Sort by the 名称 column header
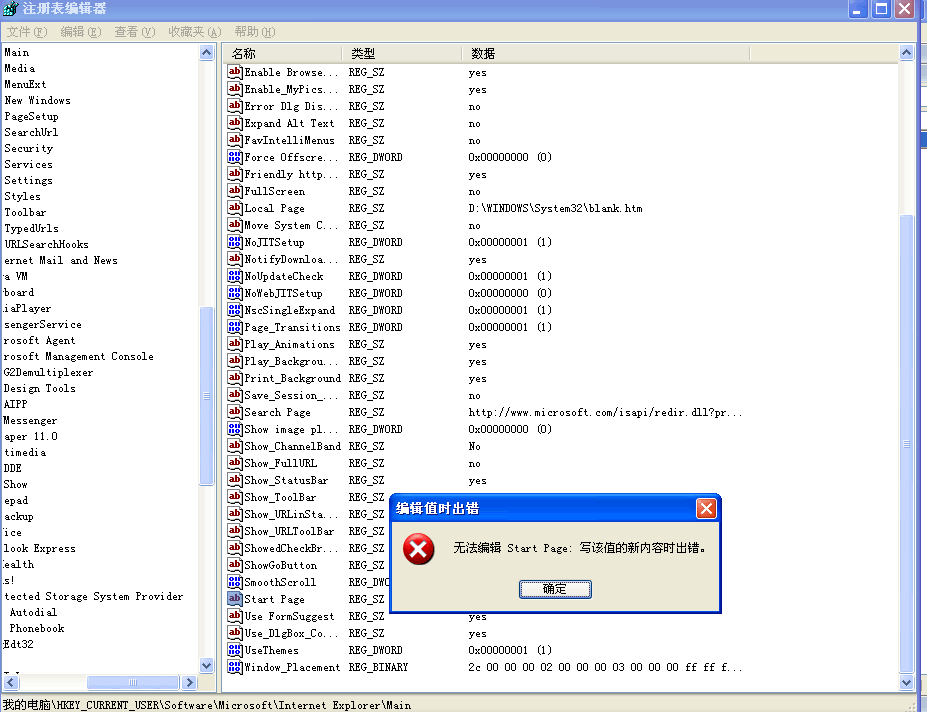 point(283,54)
